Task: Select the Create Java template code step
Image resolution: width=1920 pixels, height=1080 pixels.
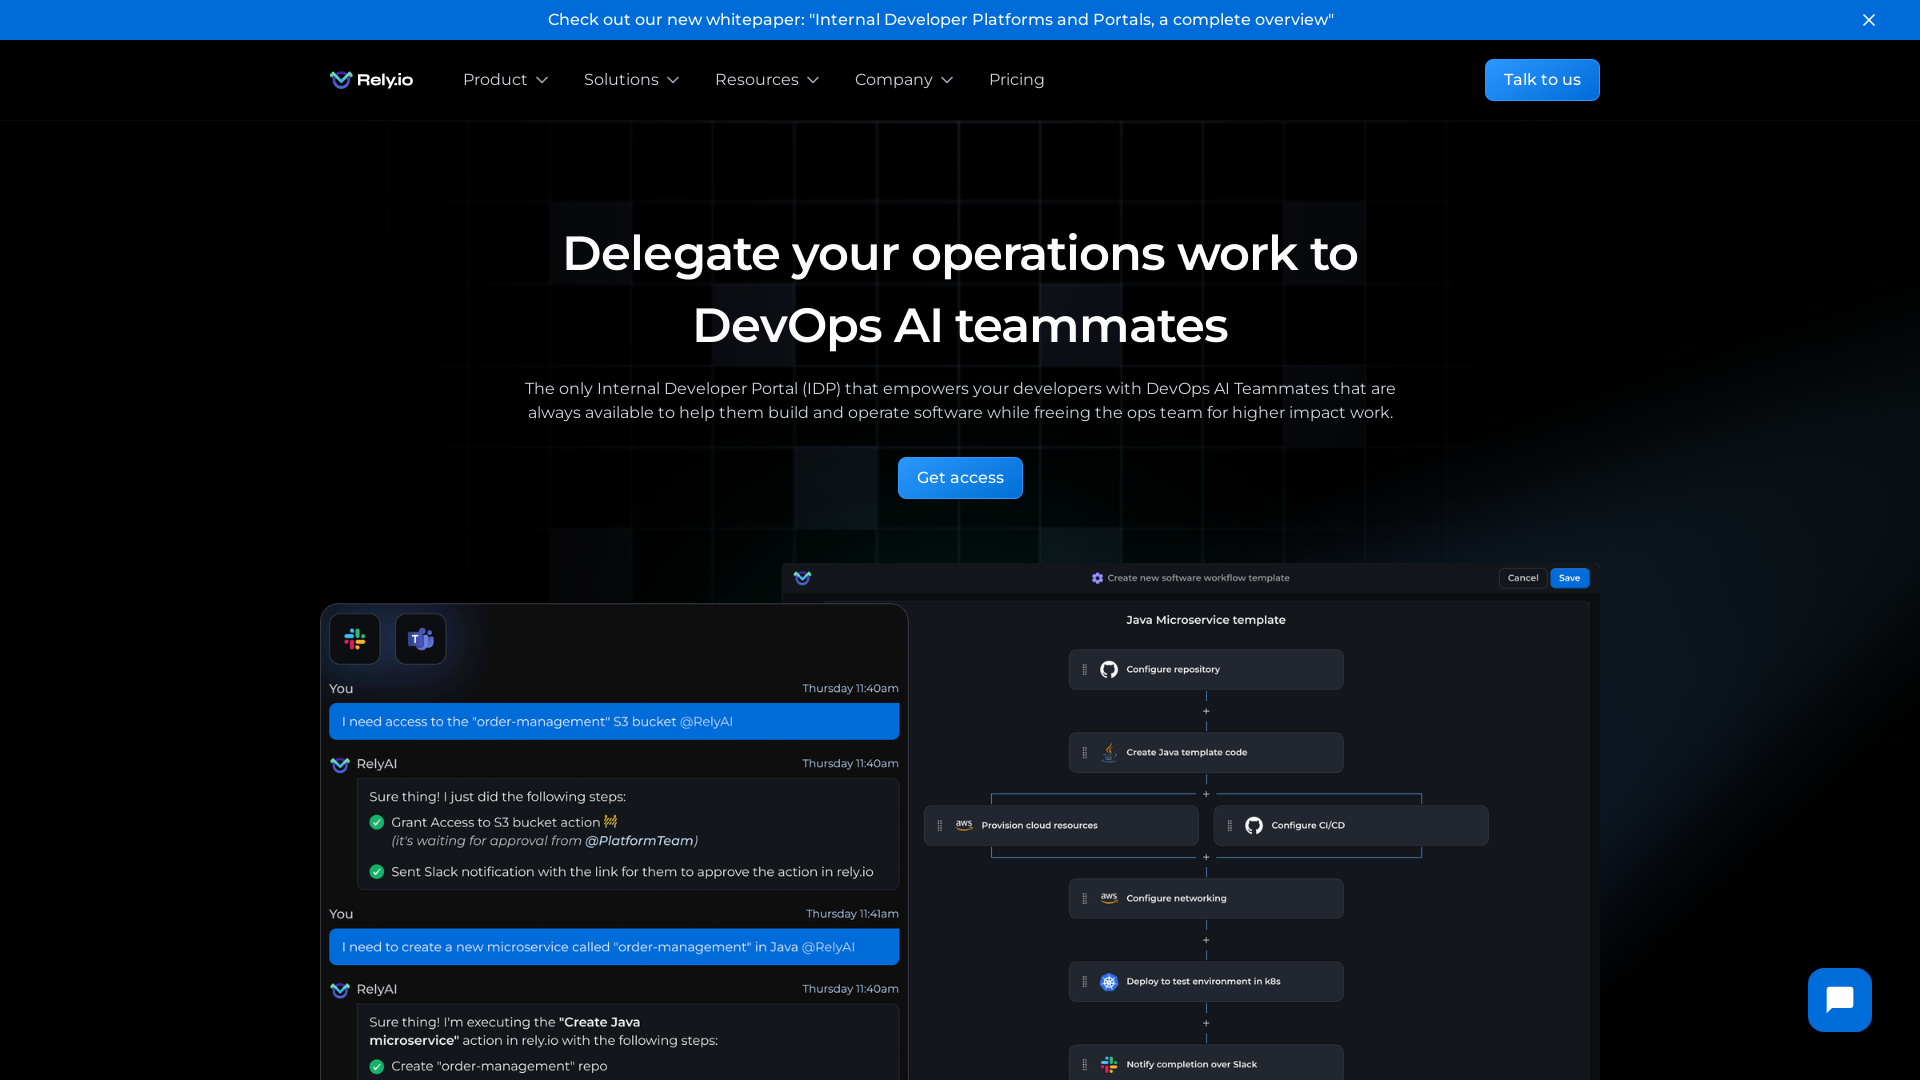Action: coord(1206,753)
